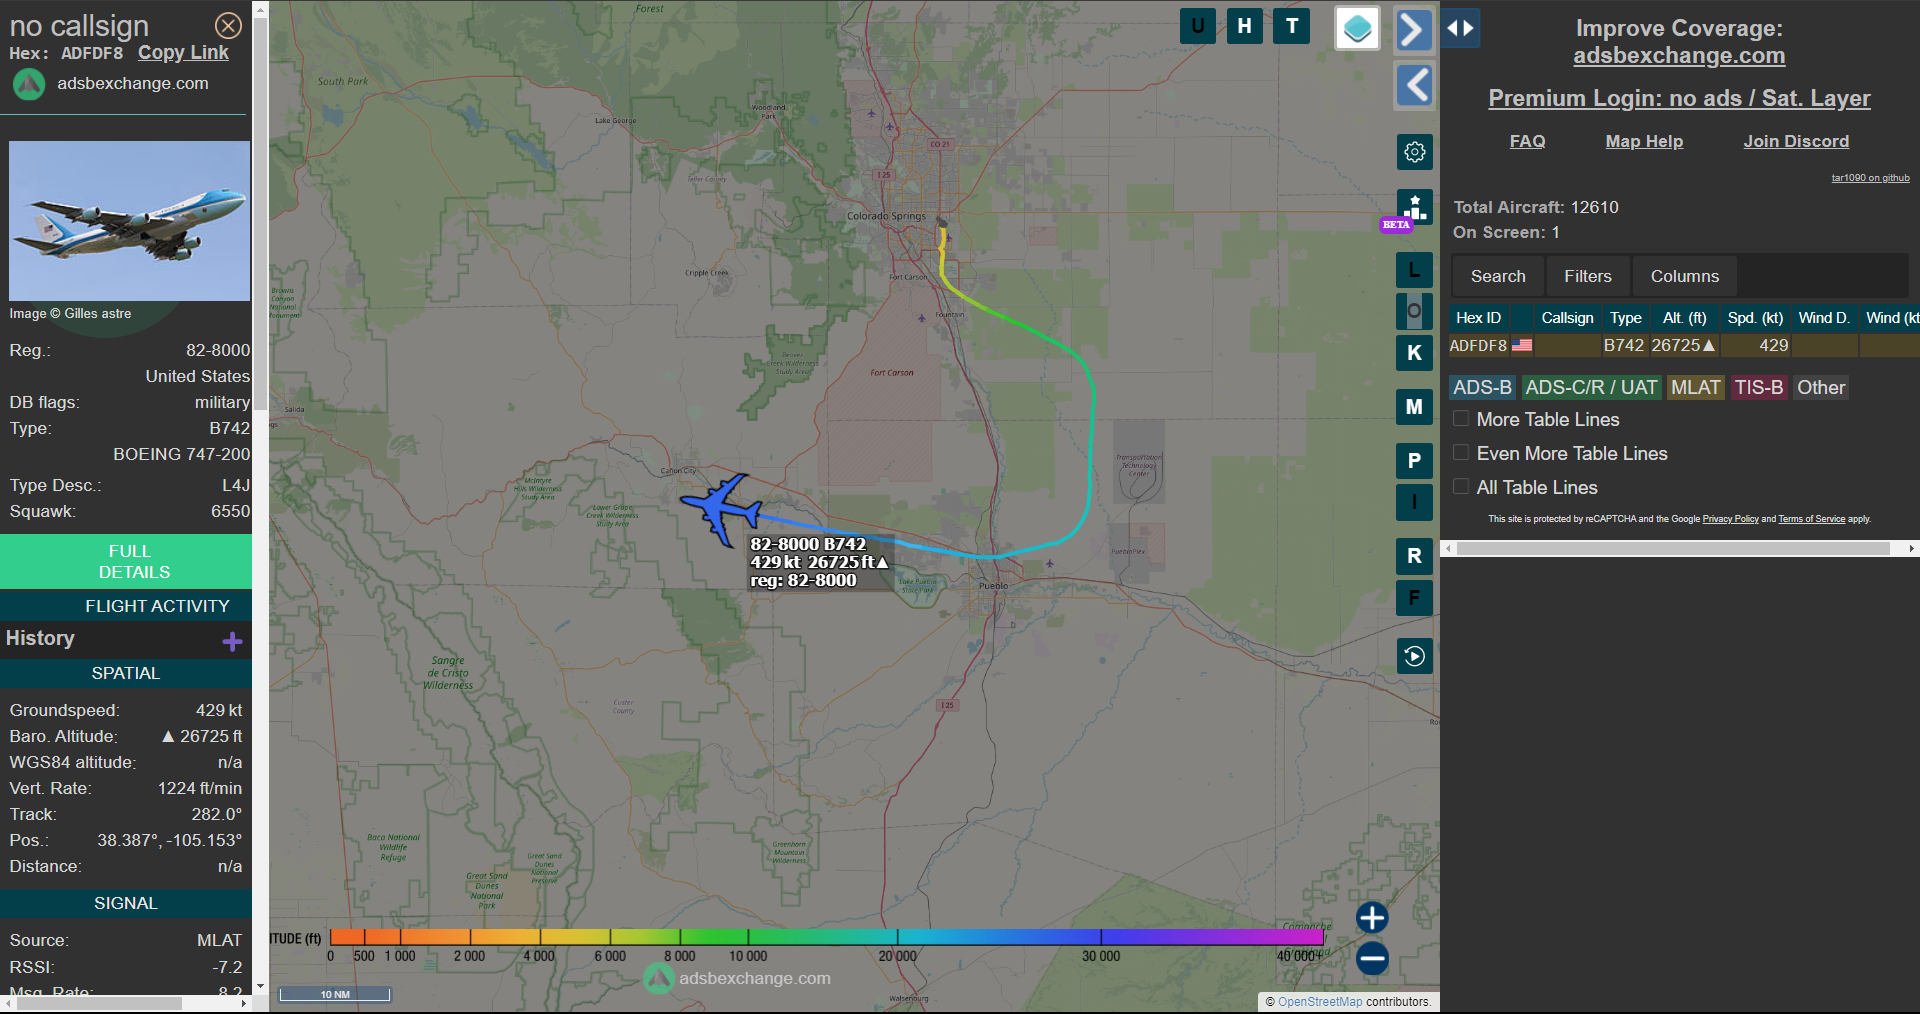This screenshot has width=1920, height=1014.
Task: Toggle the T map button
Action: [1292, 26]
